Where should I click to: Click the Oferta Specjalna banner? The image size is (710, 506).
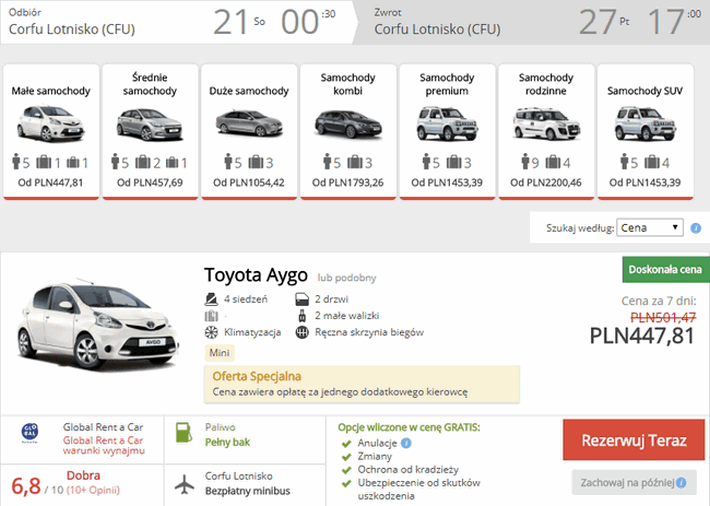tap(362, 384)
